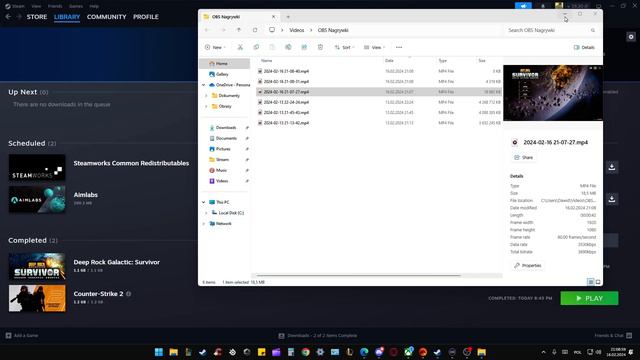Click the Share button in details pane
The height and width of the screenshot is (360, 640).
(x=524, y=157)
